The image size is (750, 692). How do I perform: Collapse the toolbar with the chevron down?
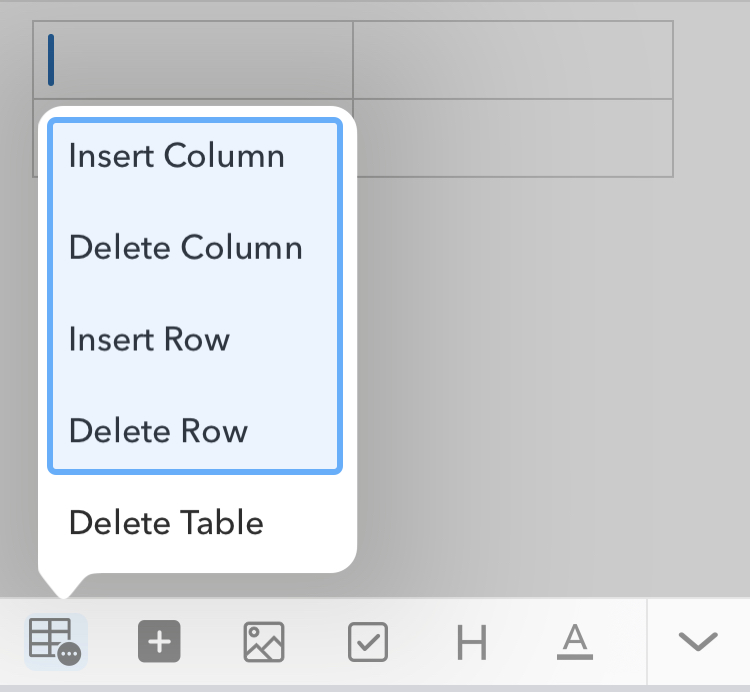698,641
